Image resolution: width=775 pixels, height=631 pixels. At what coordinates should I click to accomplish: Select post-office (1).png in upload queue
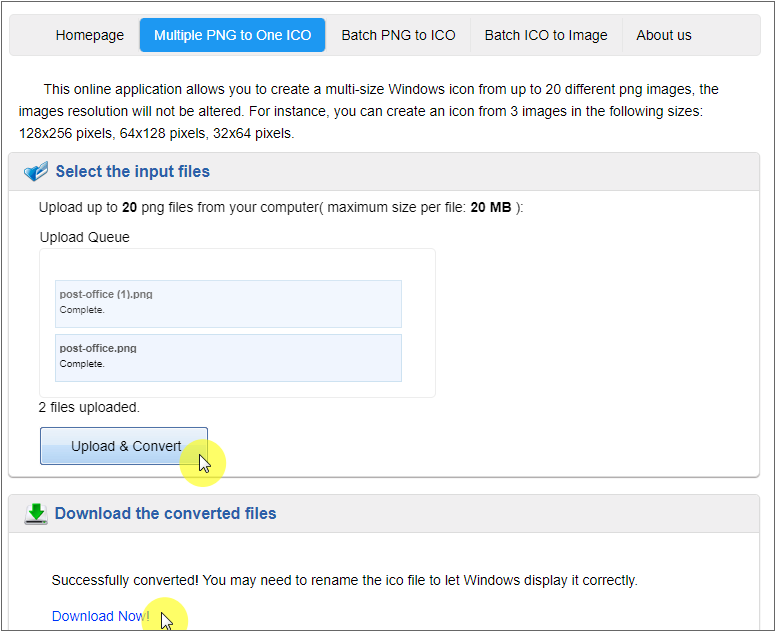(106, 294)
